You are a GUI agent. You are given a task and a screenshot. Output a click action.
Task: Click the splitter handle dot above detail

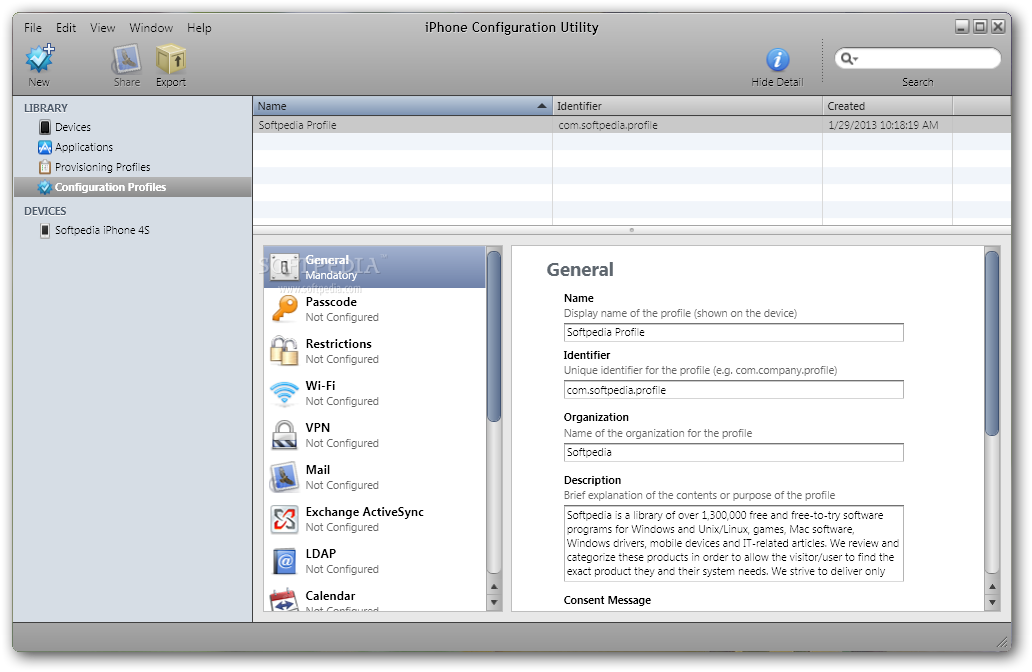(x=632, y=230)
